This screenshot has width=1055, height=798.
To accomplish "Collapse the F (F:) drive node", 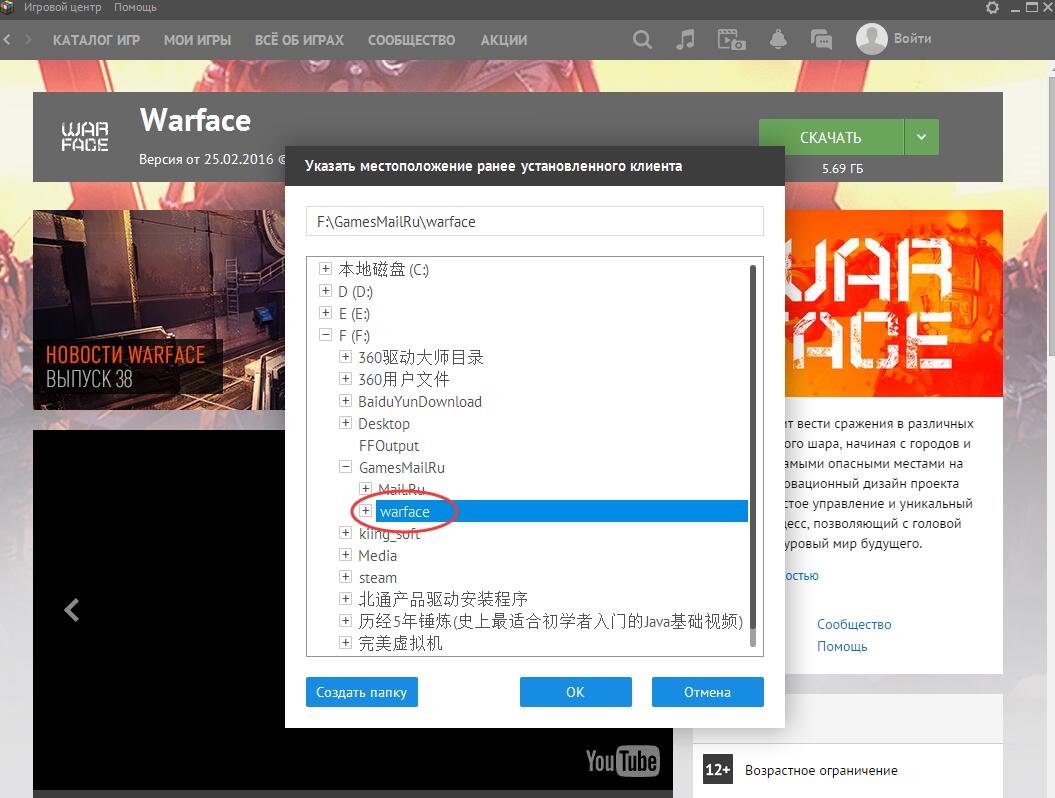I will point(326,335).
